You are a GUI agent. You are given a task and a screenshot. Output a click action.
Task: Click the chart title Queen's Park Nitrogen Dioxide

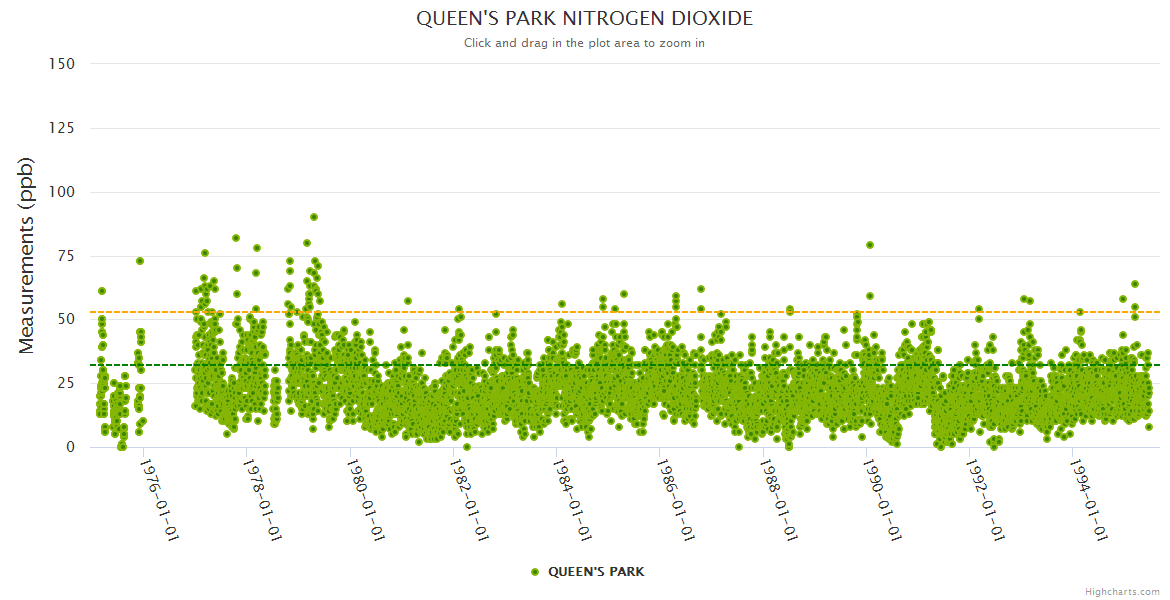(x=584, y=19)
